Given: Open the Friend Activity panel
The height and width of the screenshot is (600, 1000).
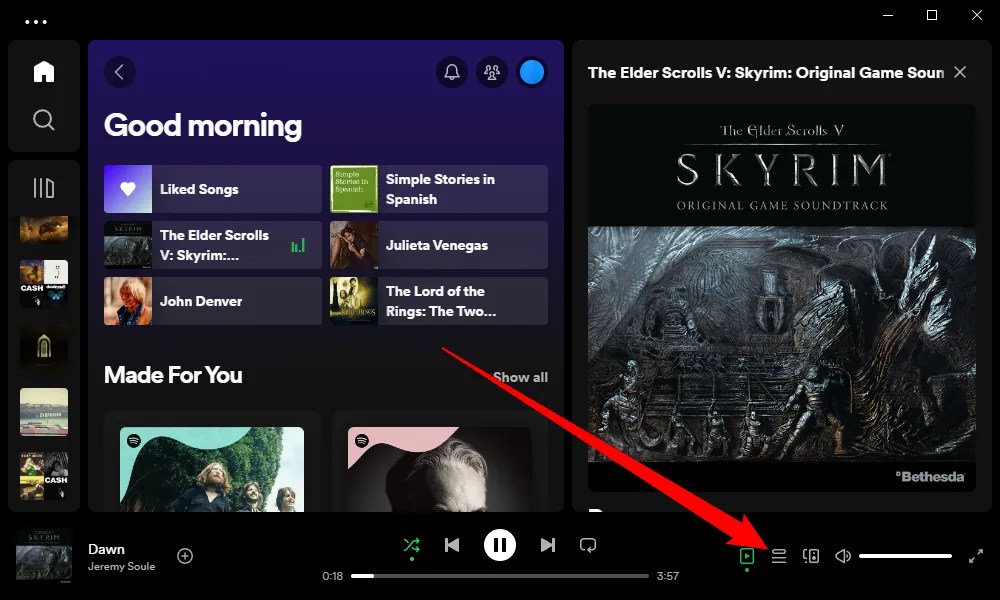Looking at the screenshot, I should [491, 72].
